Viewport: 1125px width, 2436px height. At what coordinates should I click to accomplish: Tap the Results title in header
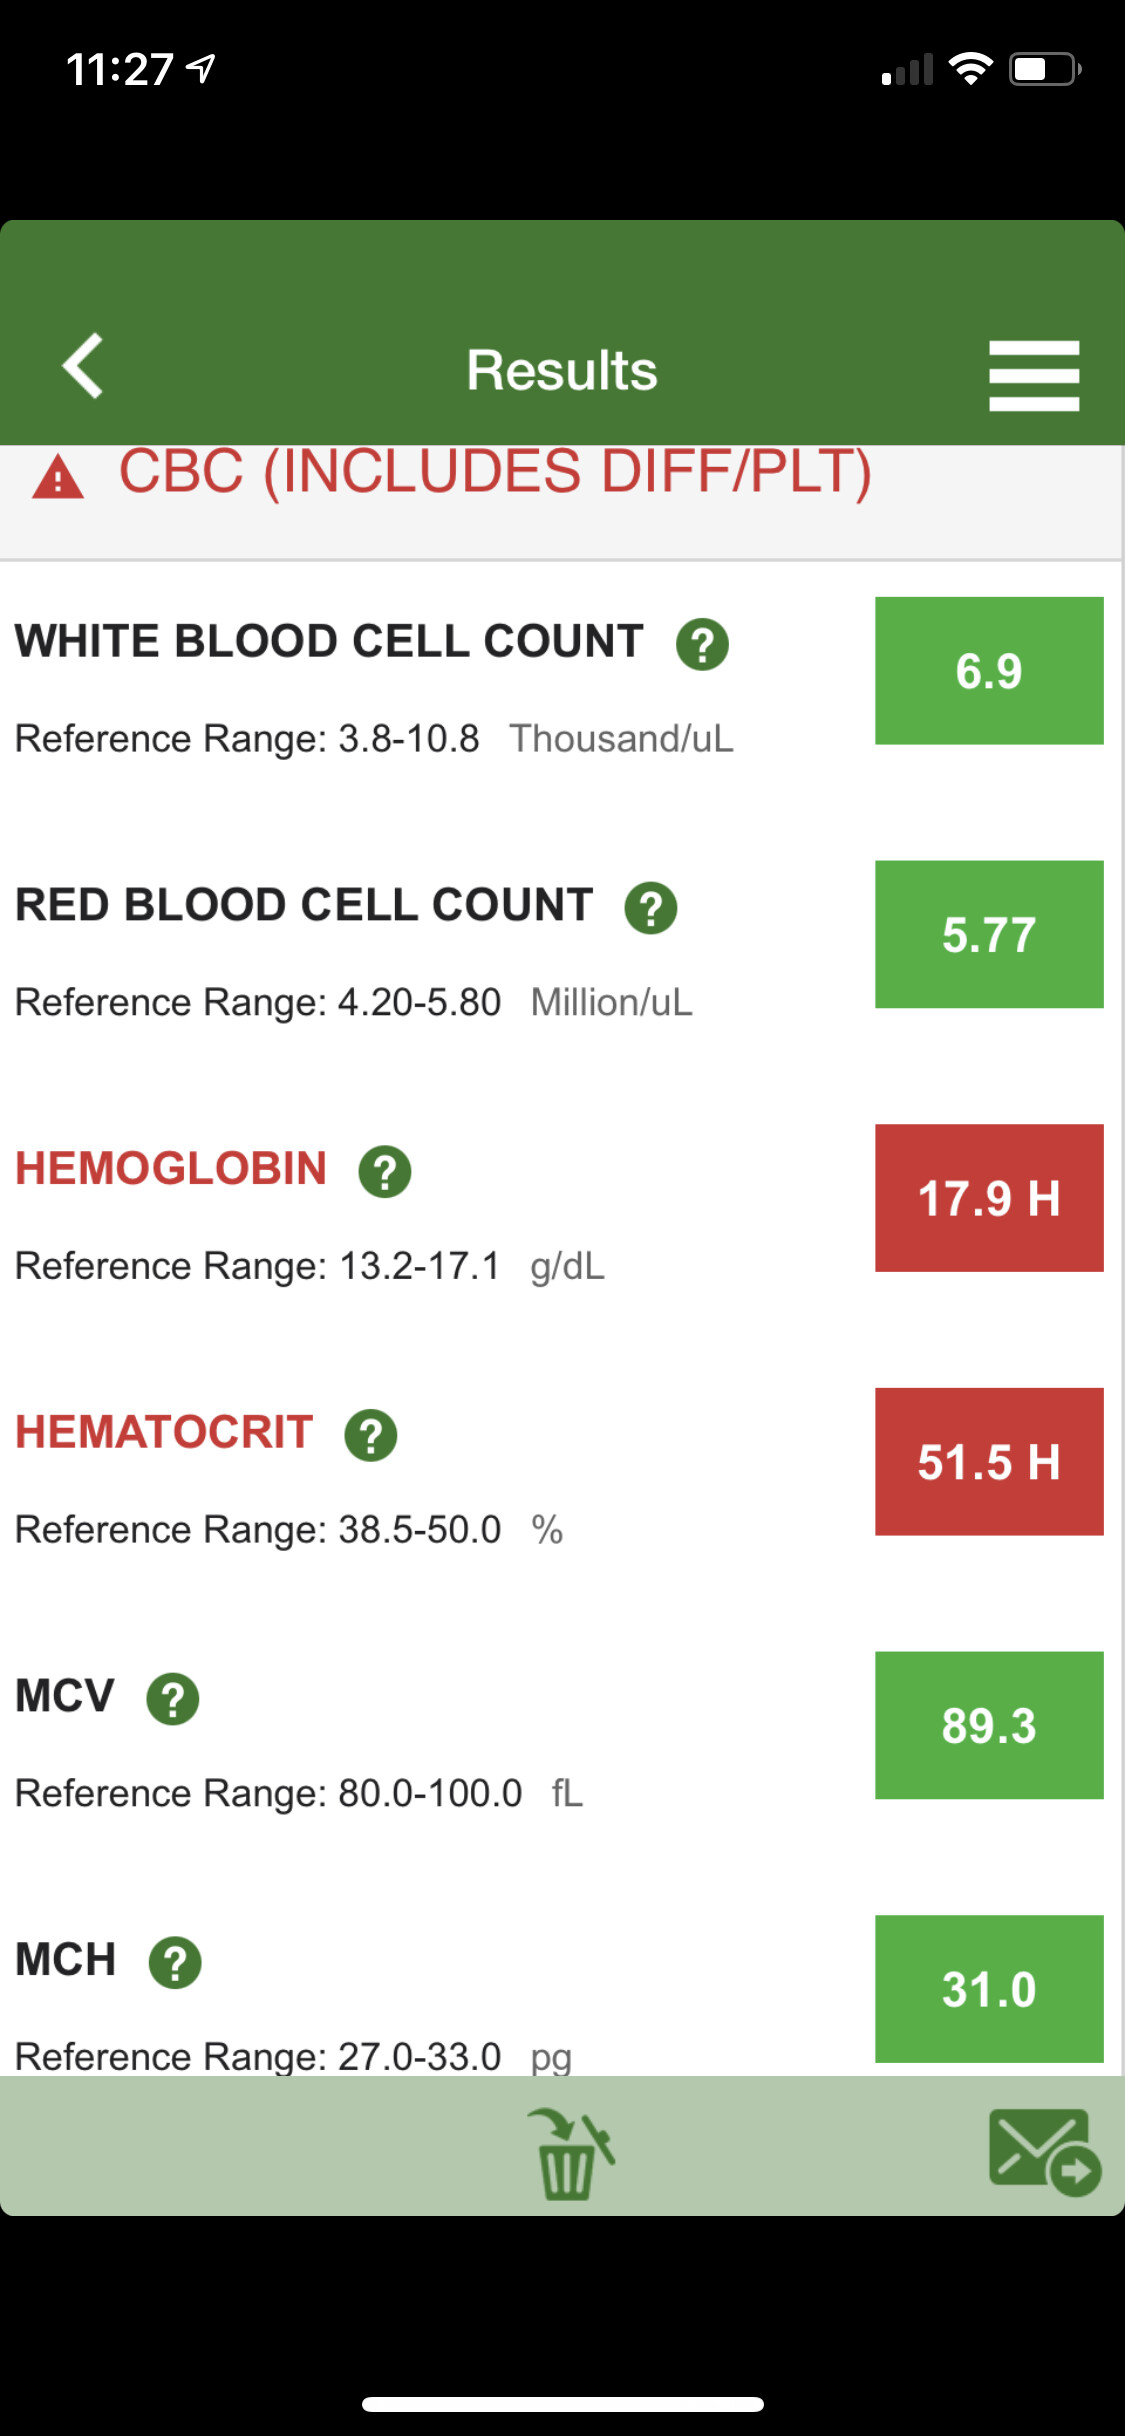click(x=562, y=371)
